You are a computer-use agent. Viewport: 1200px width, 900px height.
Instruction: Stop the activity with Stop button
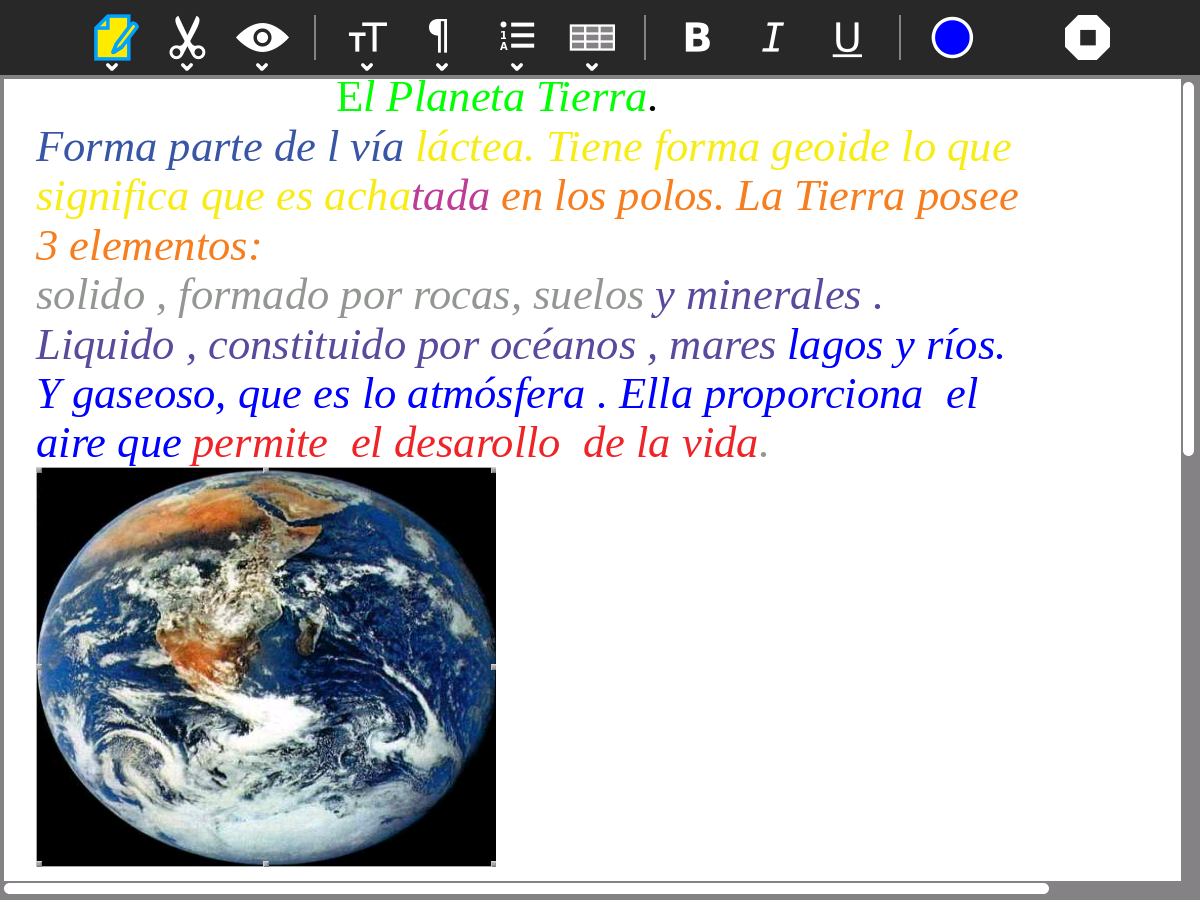(1087, 38)
